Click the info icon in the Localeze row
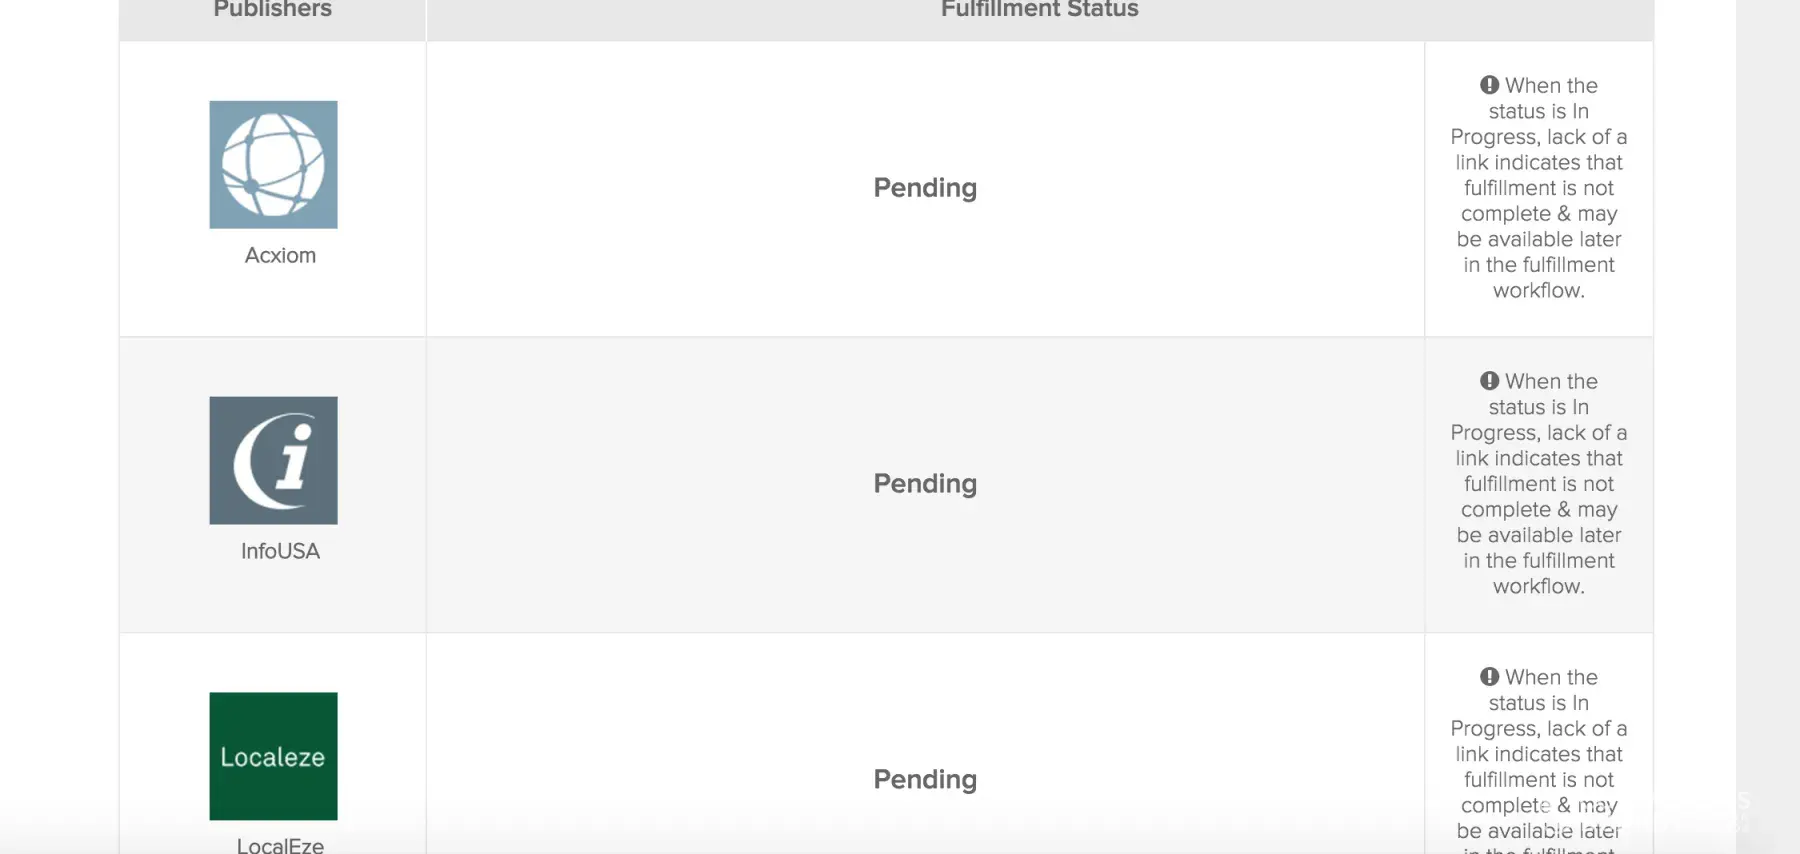 coord(1489,677)
